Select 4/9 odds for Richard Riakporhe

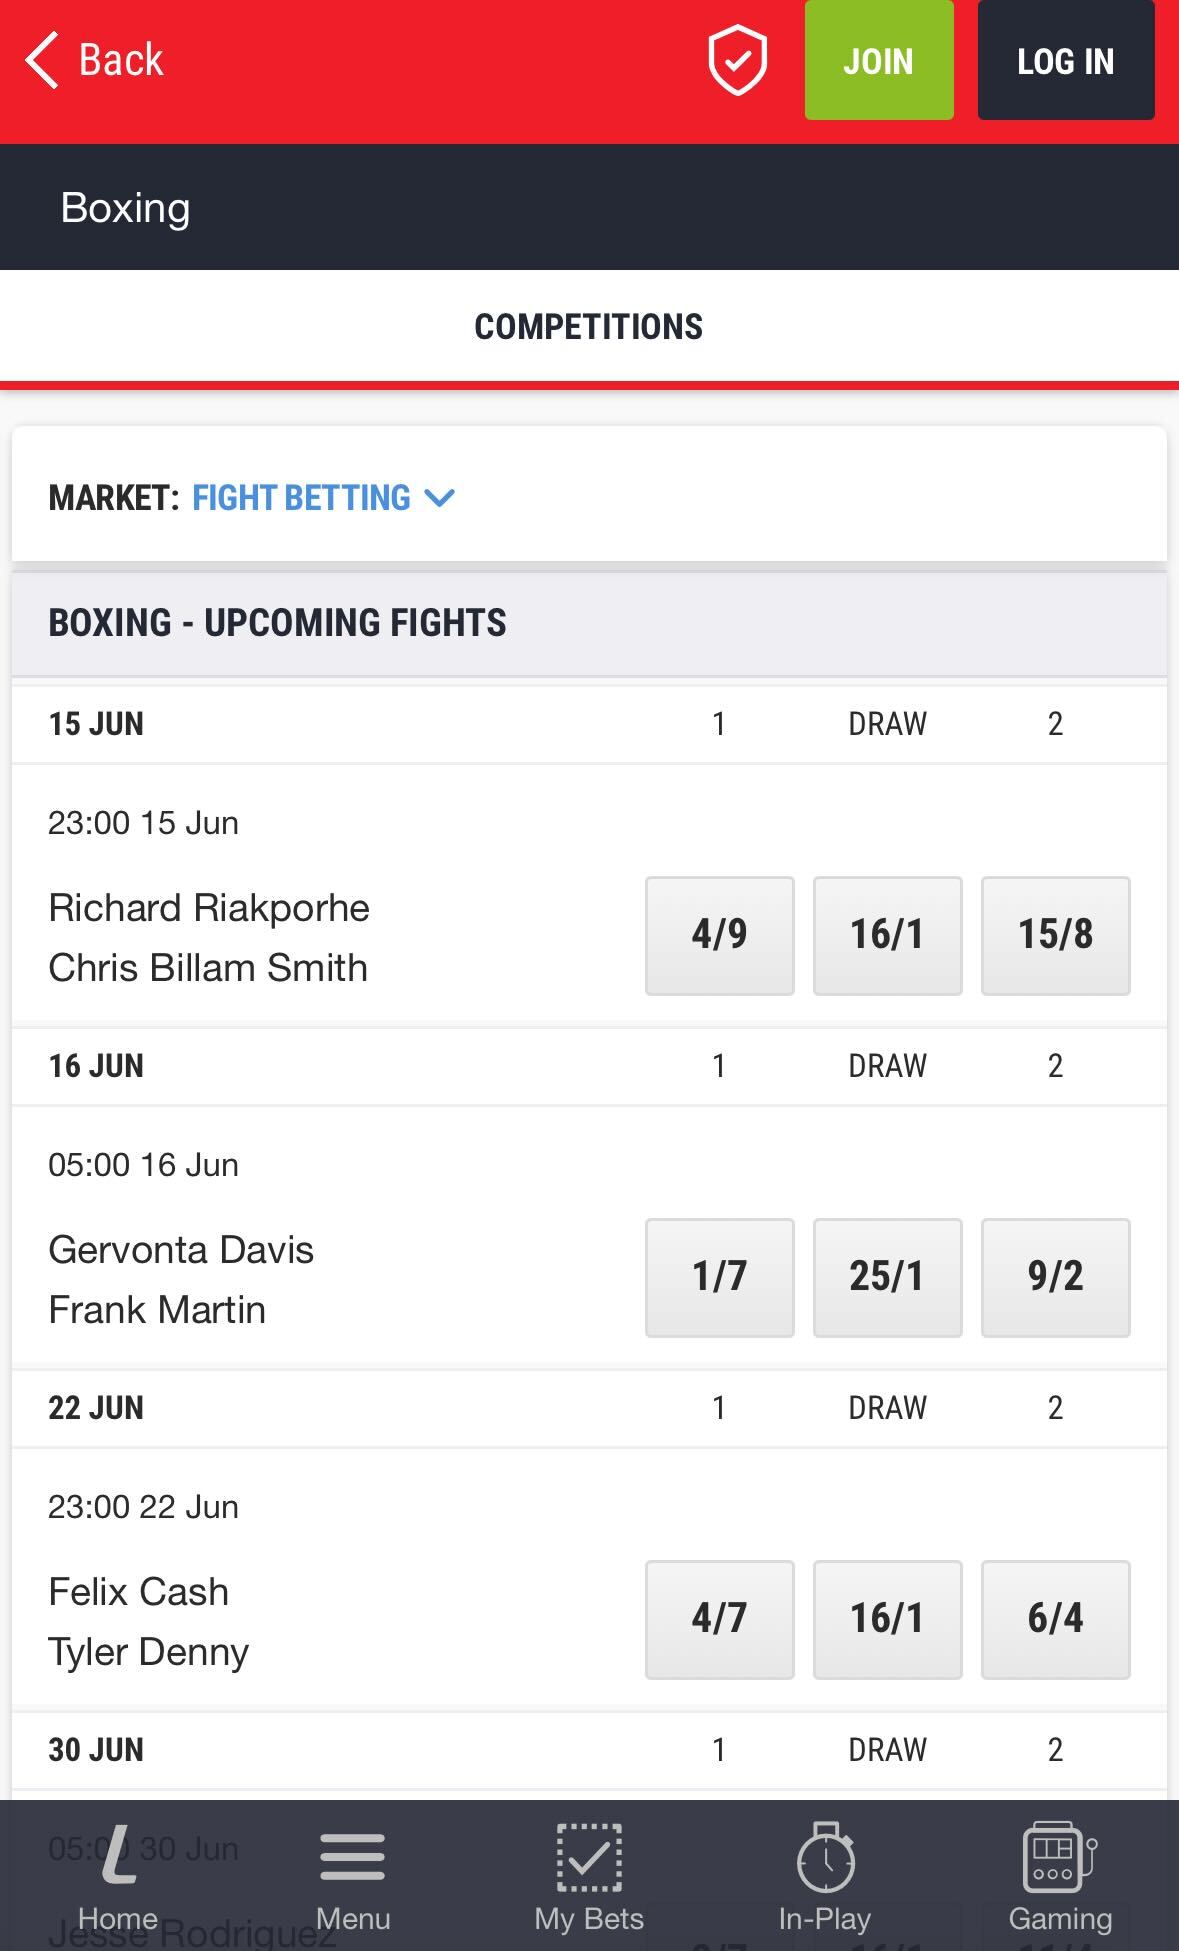click(x=719, y=936)
